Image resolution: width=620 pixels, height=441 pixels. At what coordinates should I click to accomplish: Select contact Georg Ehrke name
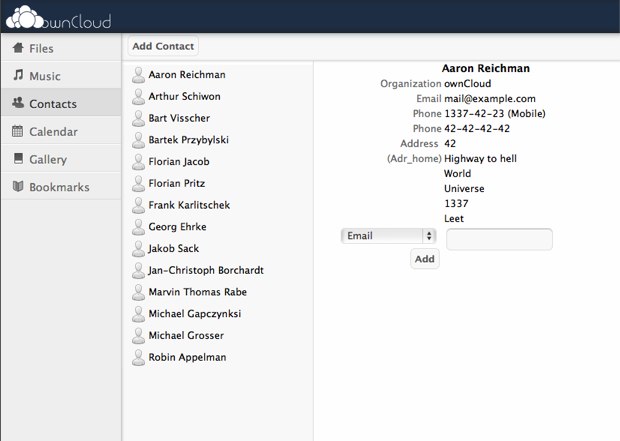tap(177, 227)
